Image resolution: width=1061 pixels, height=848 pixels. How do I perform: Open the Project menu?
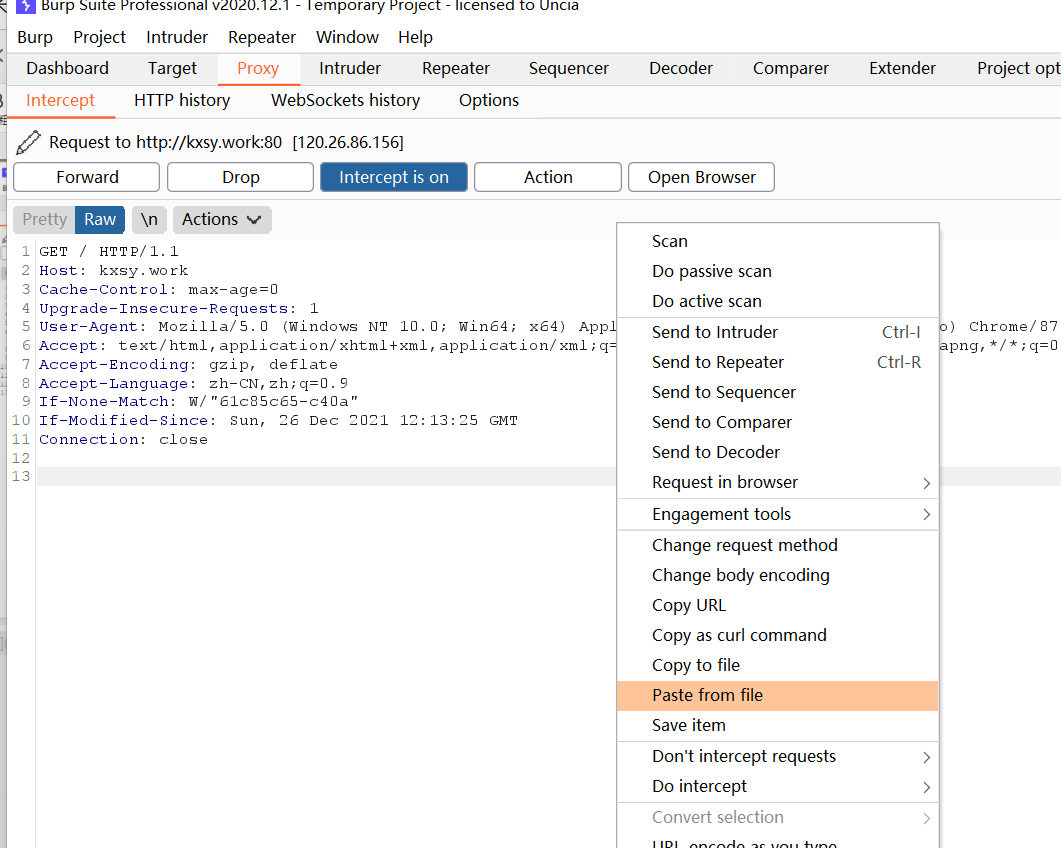[x=99, y=37]
